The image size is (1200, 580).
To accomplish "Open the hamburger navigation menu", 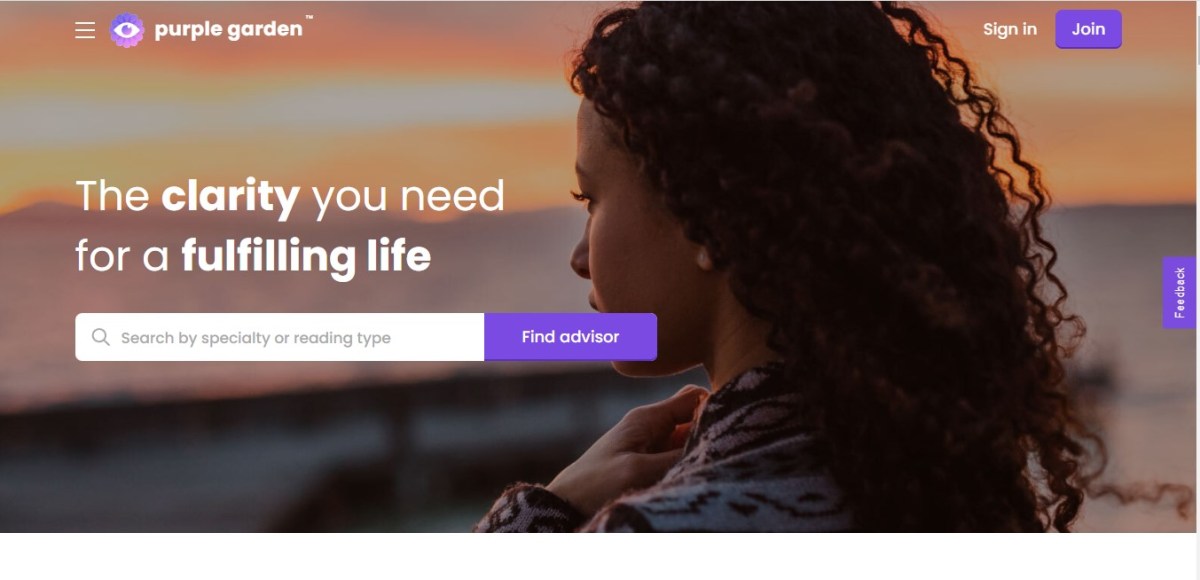I will (85, 30).
